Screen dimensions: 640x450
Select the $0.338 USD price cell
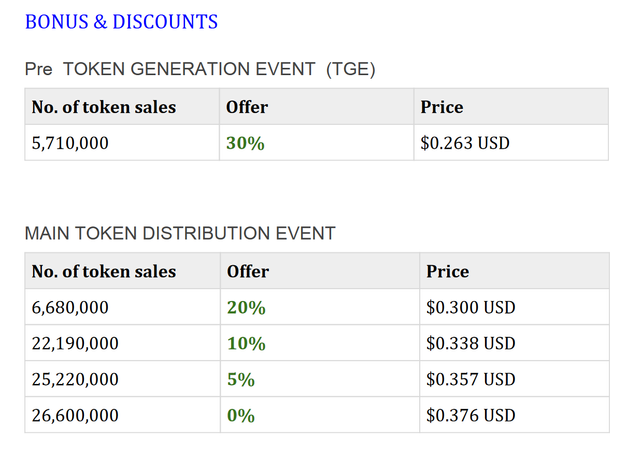coord(470,343)
